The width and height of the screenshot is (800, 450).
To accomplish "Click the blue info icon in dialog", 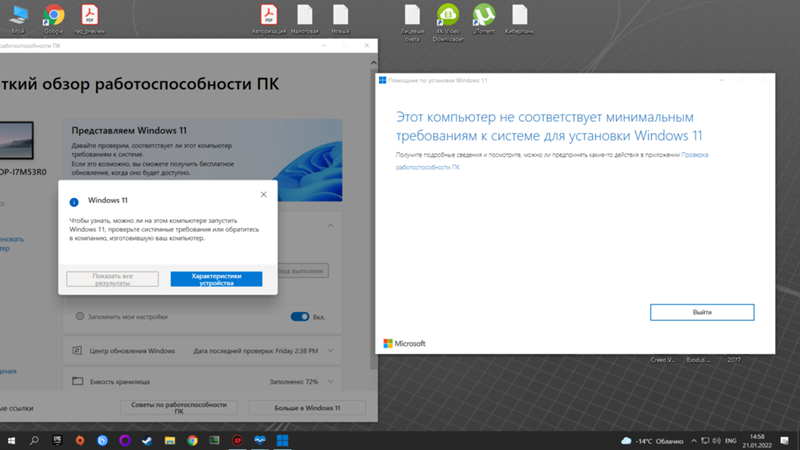I will (x=74, y=202).
